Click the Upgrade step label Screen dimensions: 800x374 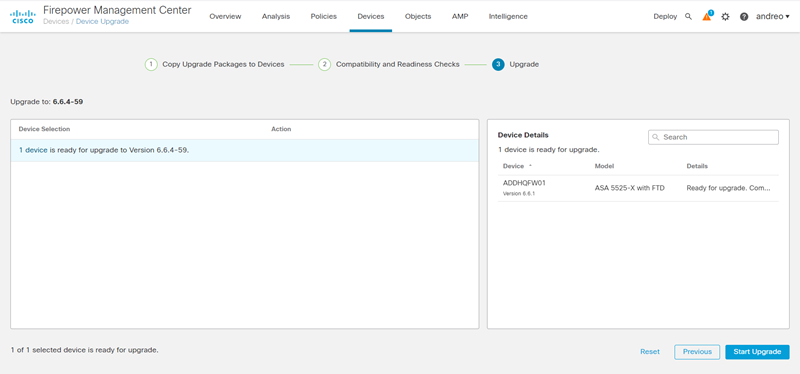coord(524,64)
